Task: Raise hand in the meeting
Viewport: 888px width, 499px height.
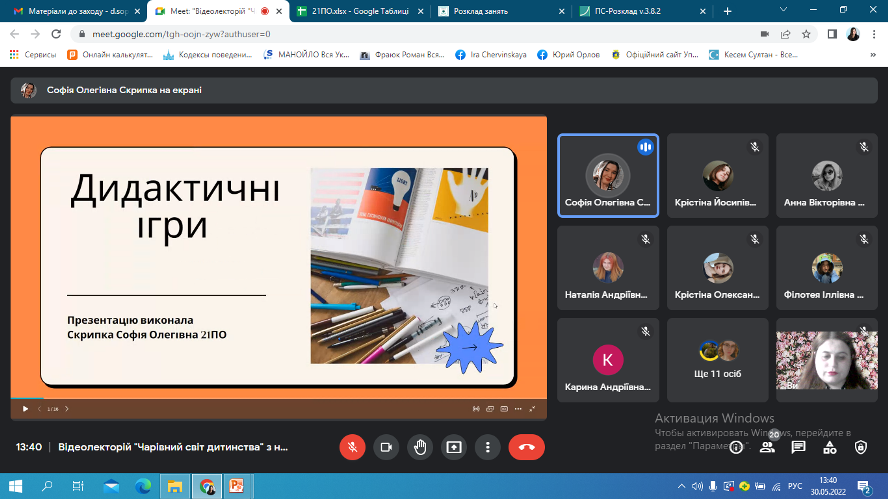Action: click(420, 447)
